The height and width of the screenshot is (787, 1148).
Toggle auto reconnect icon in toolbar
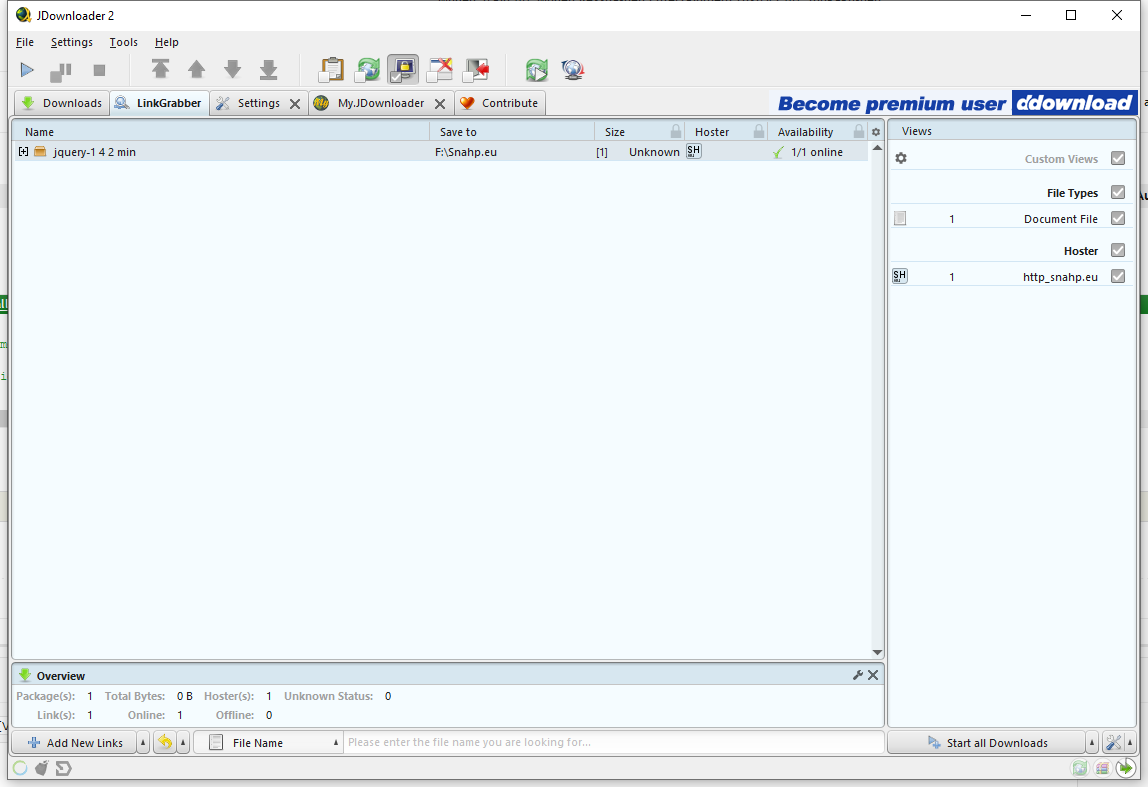coord(368,70)
